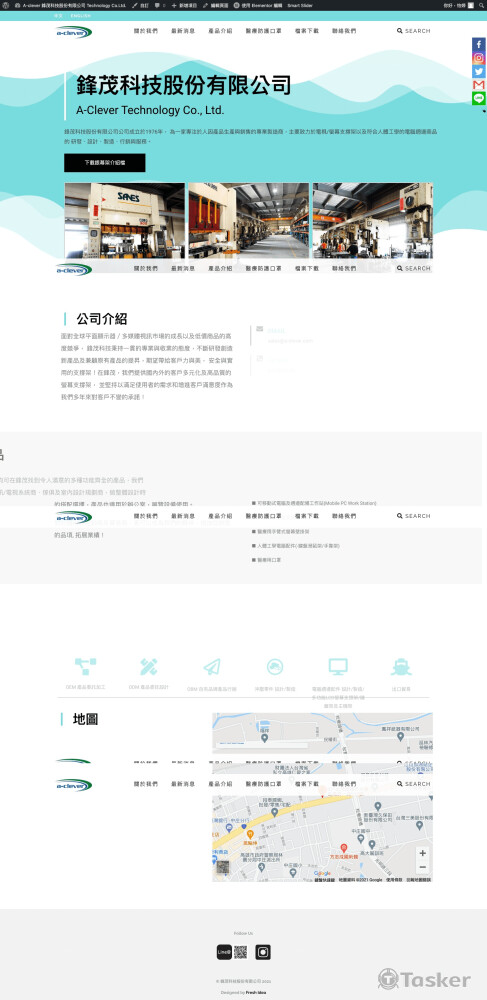Open the 自訂 customizer link

141,4
